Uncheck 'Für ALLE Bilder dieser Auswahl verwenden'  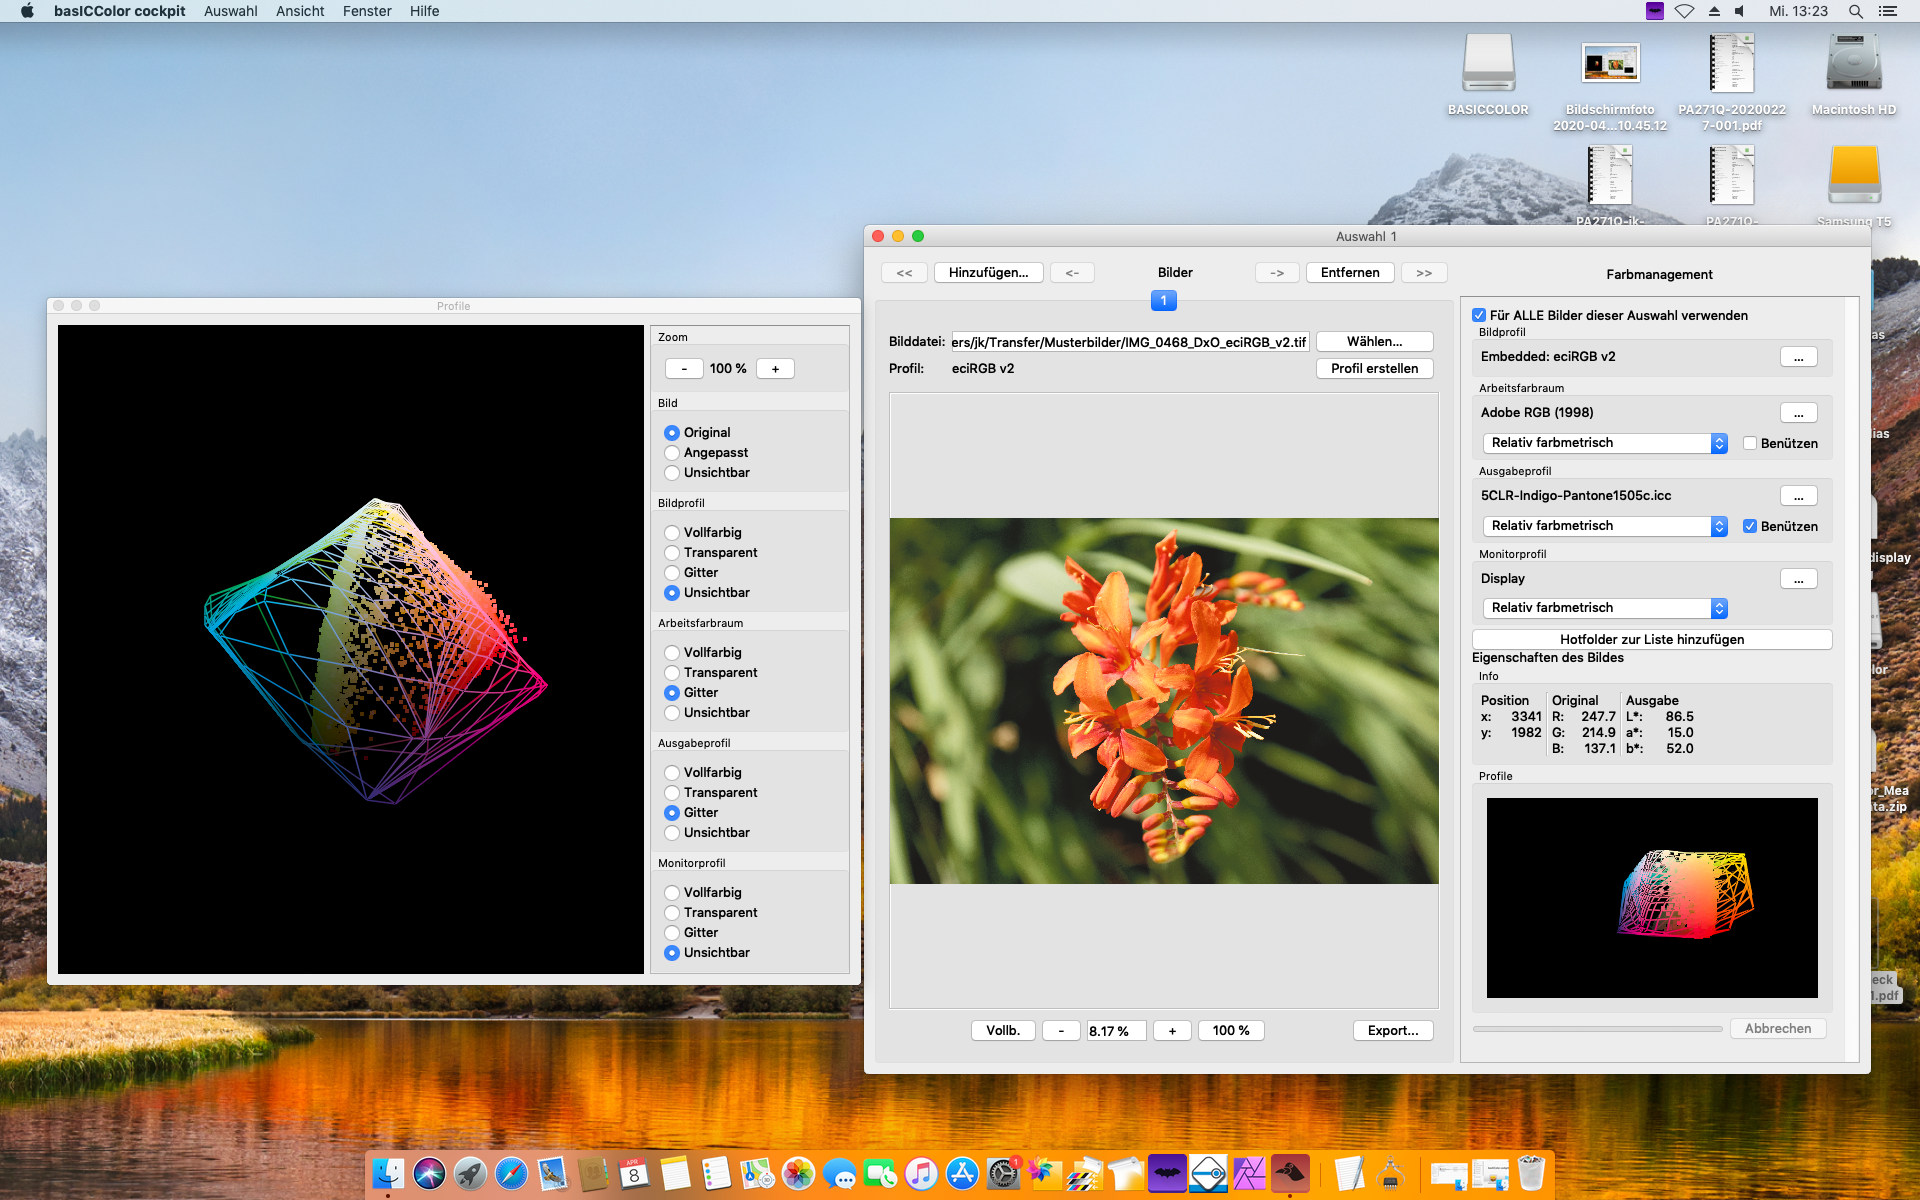coord(1479,315)
